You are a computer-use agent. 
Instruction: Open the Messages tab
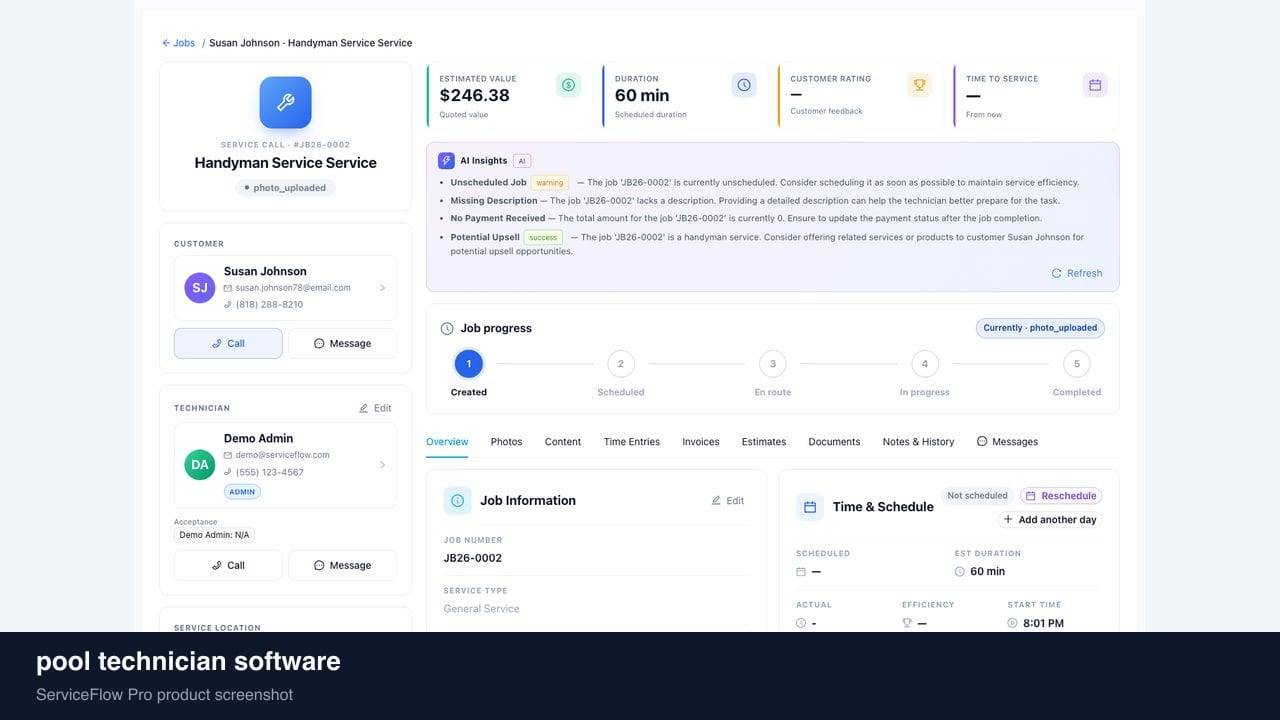1007,442
